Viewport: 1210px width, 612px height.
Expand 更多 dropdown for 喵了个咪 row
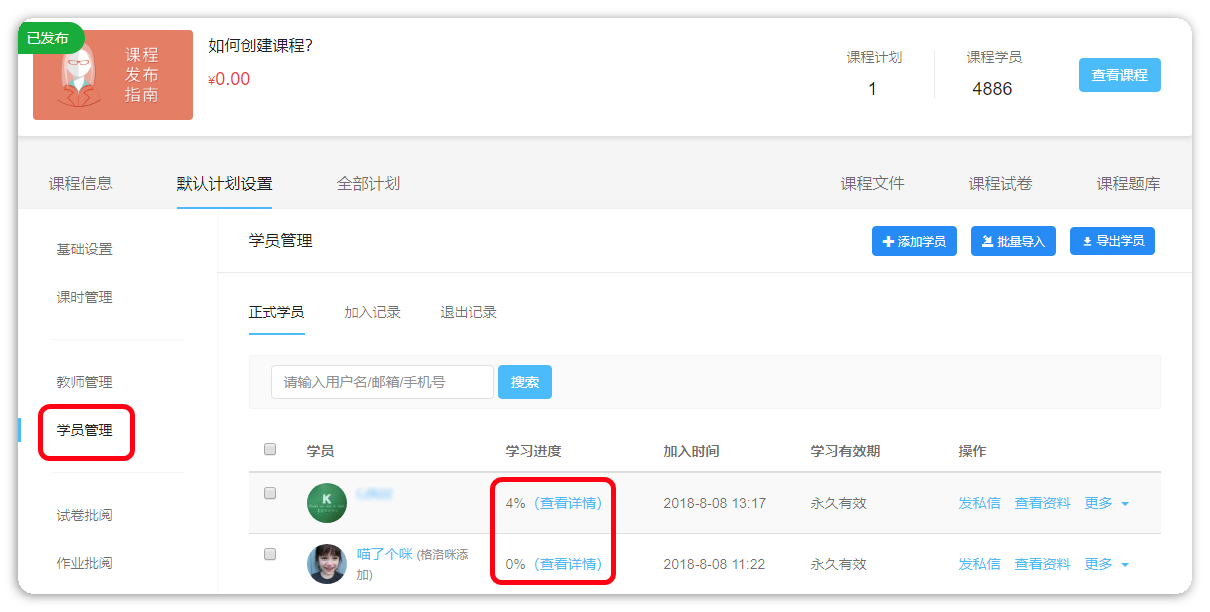1107,565
